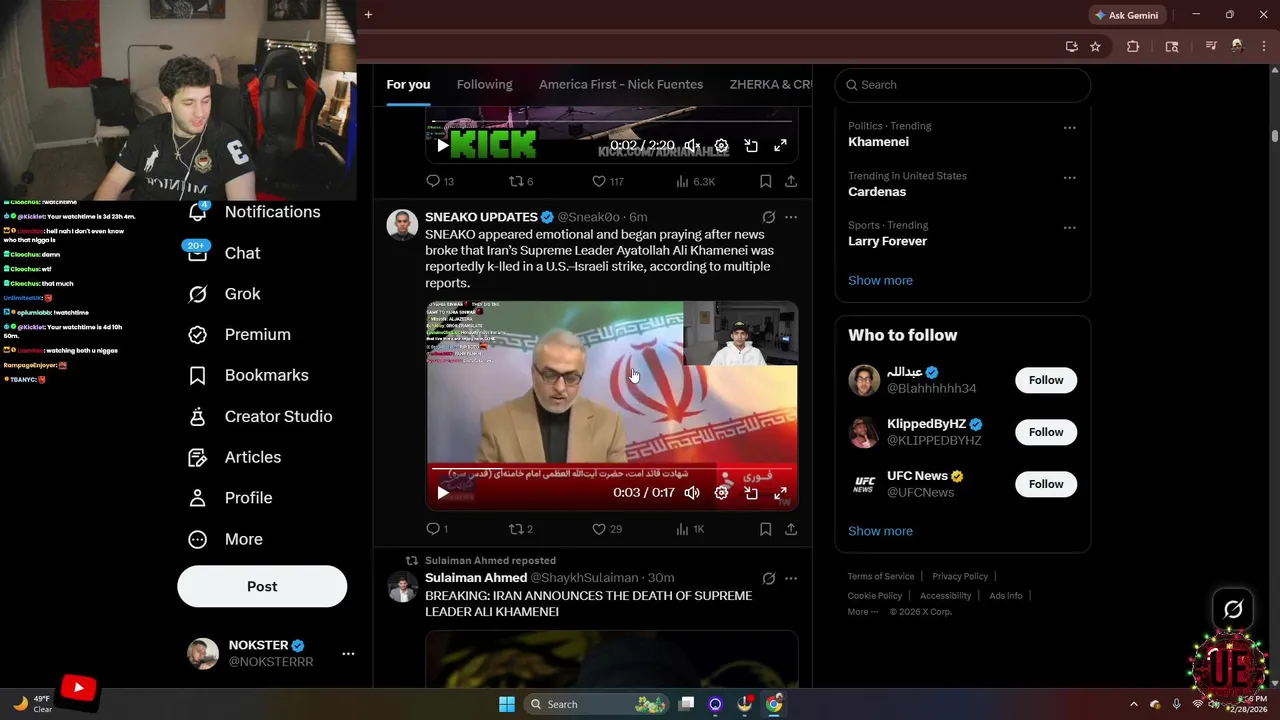Viewport: 1280px width, 720px height.
Task: Open Bookmarks in the sidebar
Action: (248, 375)
